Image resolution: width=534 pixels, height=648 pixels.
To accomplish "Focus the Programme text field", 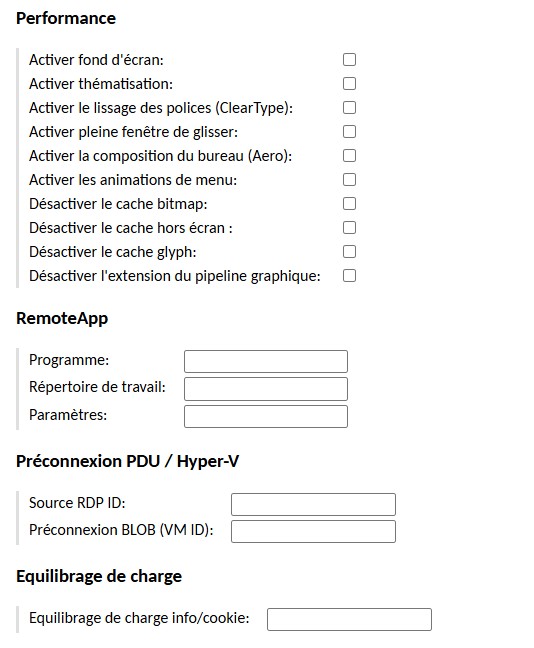I will coord(266,362).
